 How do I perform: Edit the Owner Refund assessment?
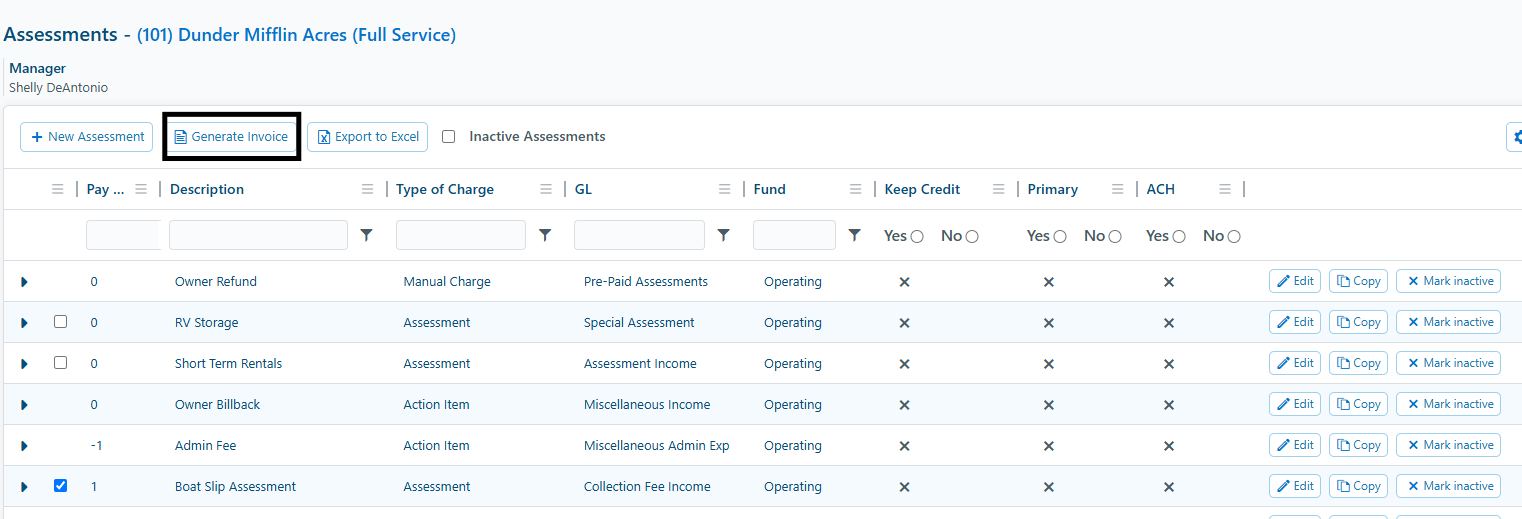[x=1295, y=281]
